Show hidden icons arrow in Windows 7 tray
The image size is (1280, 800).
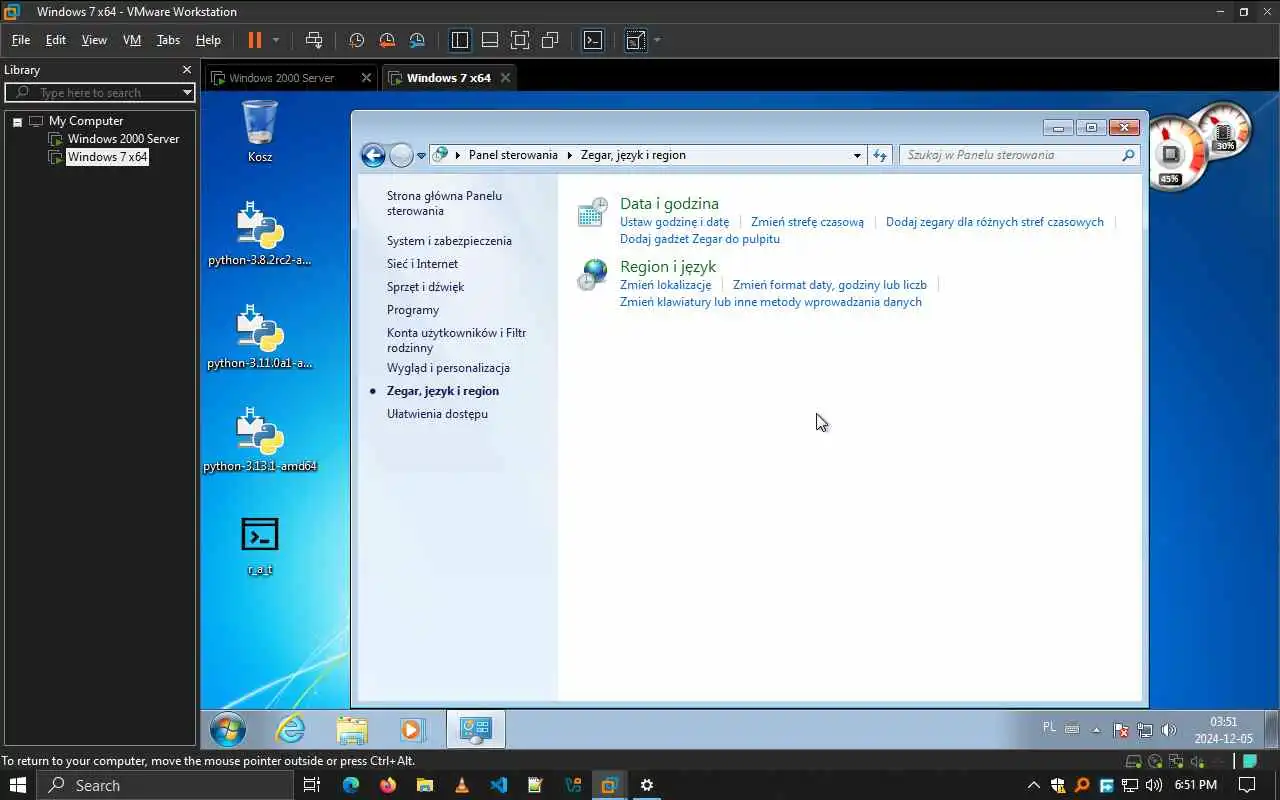click(1096, 729)
